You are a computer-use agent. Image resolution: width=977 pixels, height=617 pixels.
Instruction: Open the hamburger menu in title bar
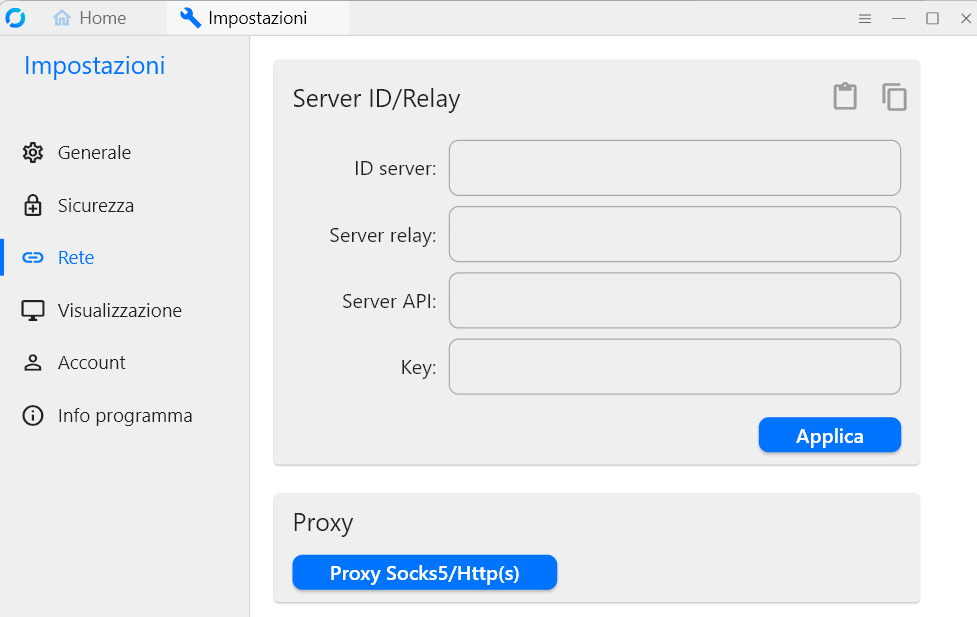point(865,19)
